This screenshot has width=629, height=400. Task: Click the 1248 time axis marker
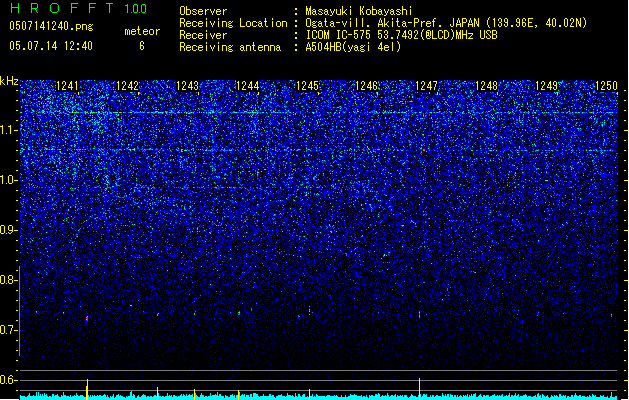click(486, 86)
